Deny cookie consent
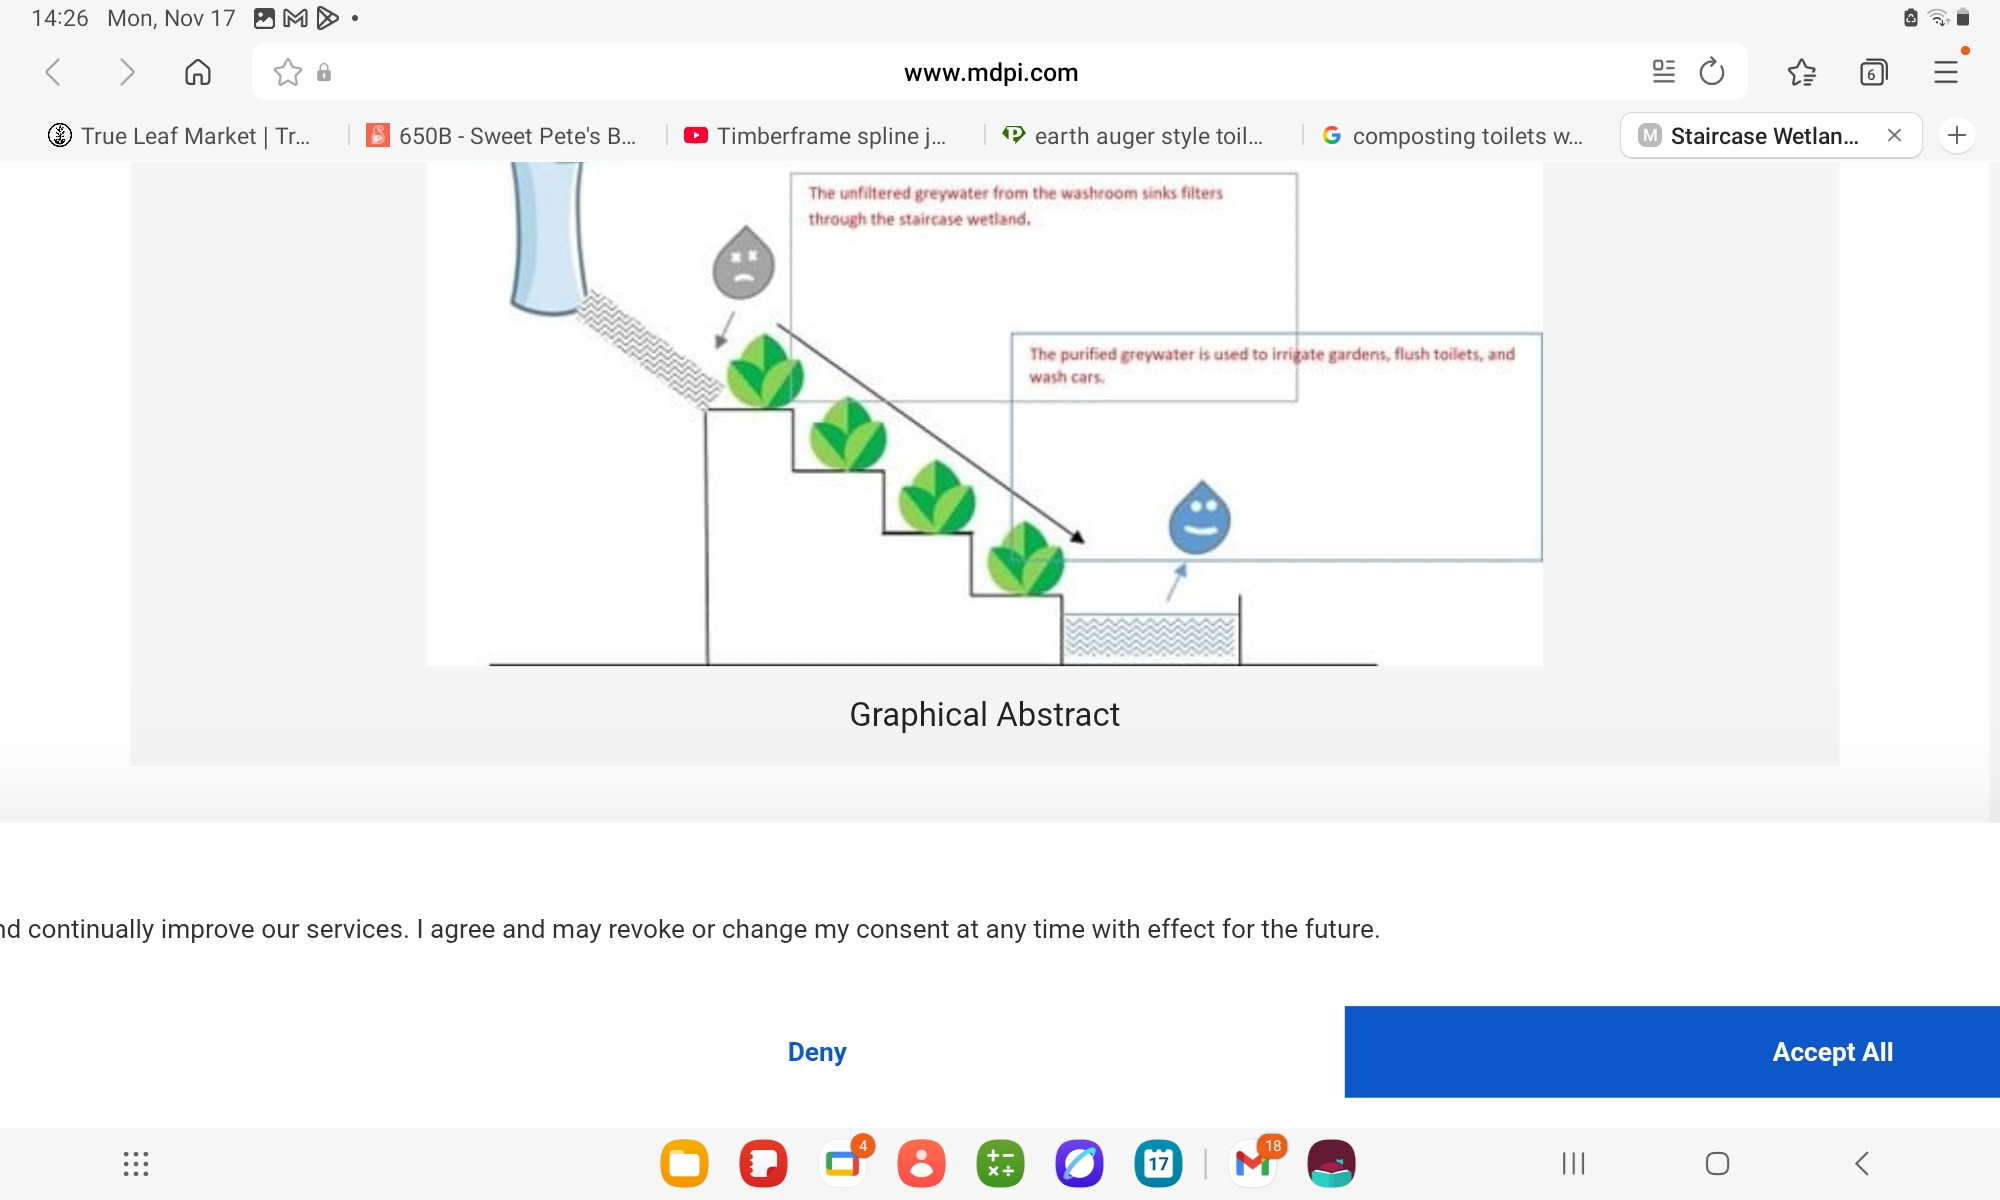This screenshot has width=2000, height=1200. pyautogui.click(x=817, y=1052)
